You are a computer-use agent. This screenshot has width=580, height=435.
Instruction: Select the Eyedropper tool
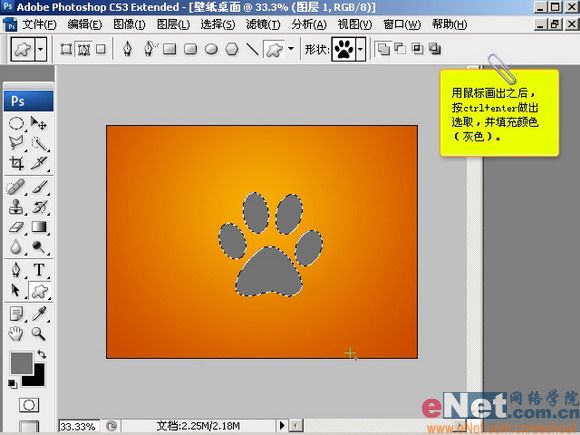39,314
